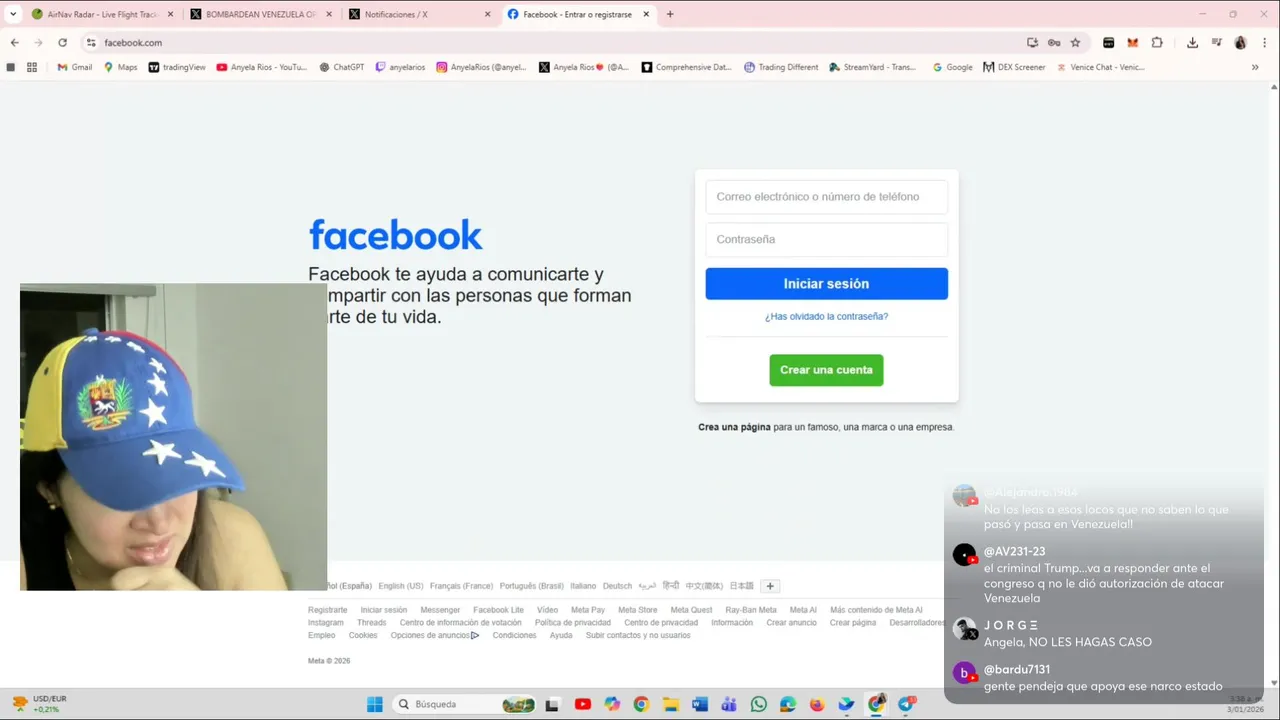Open YouTube app in the taskbar
Viewport: 1280px width, 720px height.
(583, 704)
